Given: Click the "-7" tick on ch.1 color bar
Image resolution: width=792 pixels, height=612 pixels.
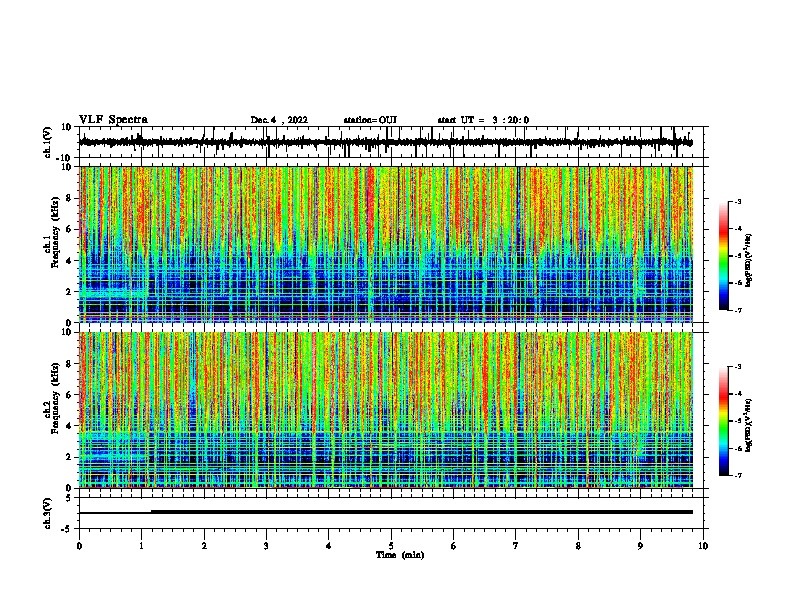Looking at the screenshot, I should tap(738, 310).
